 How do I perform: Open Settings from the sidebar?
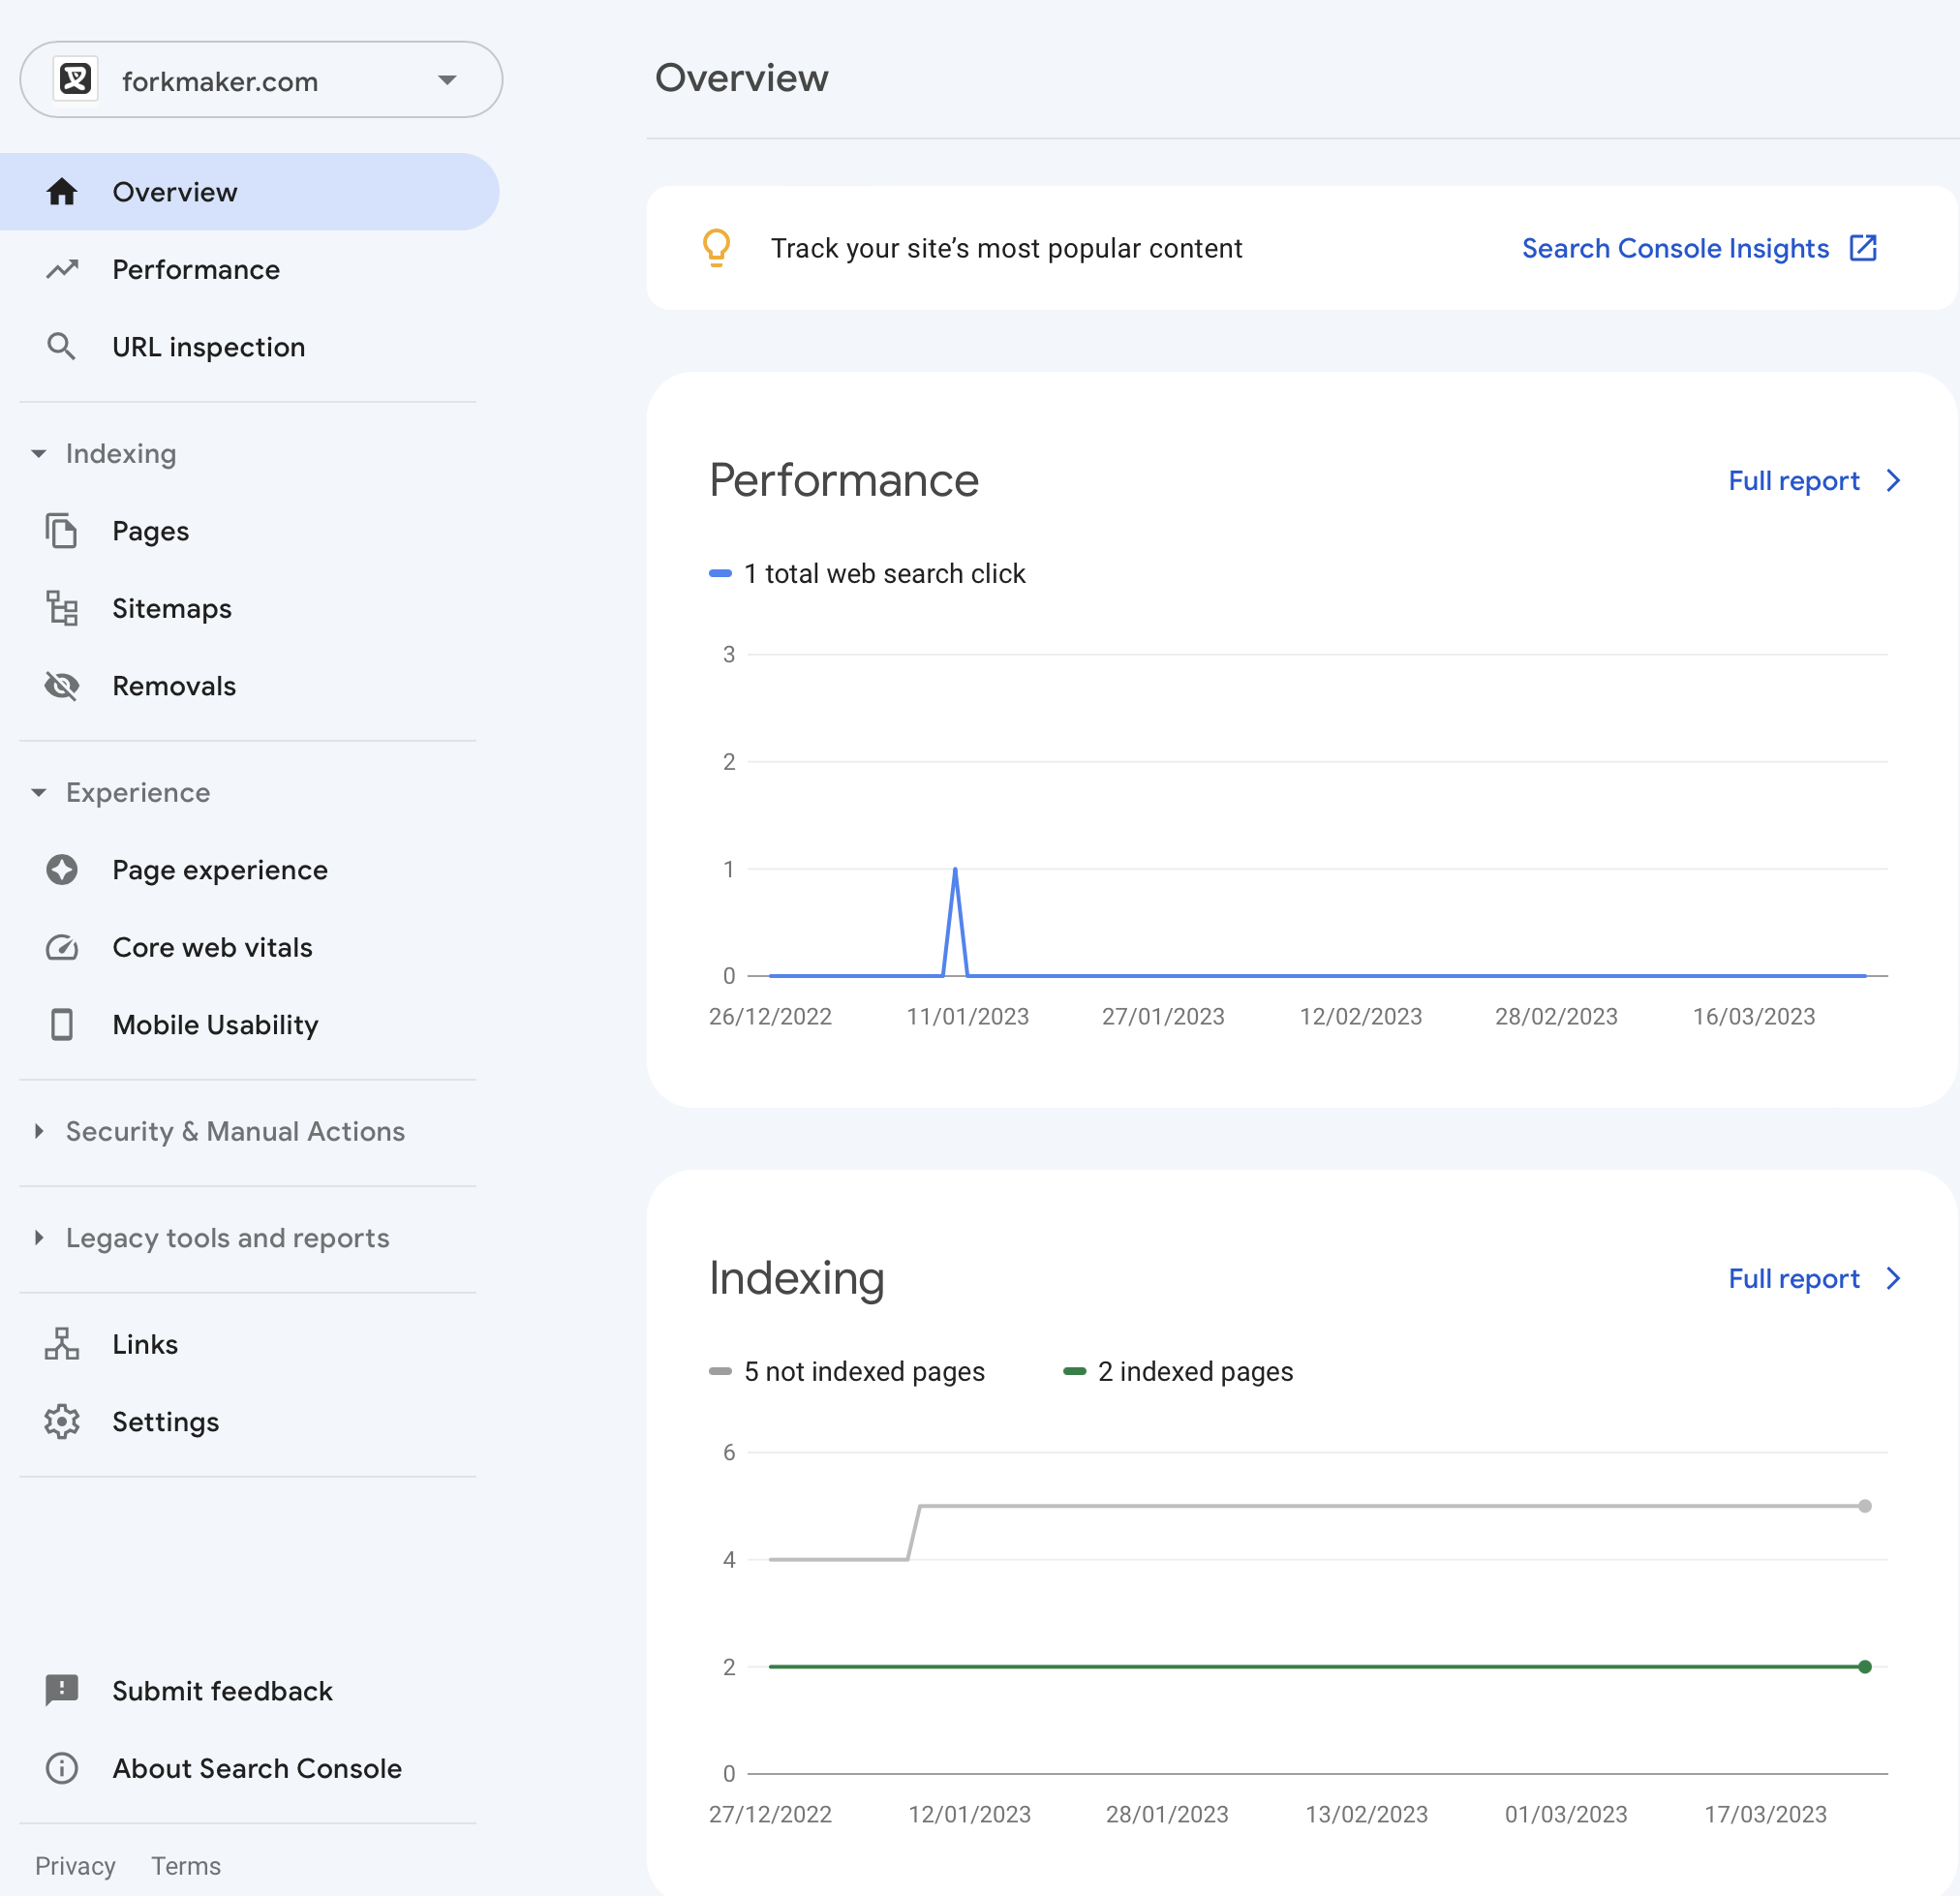(x=165, y=1422)
